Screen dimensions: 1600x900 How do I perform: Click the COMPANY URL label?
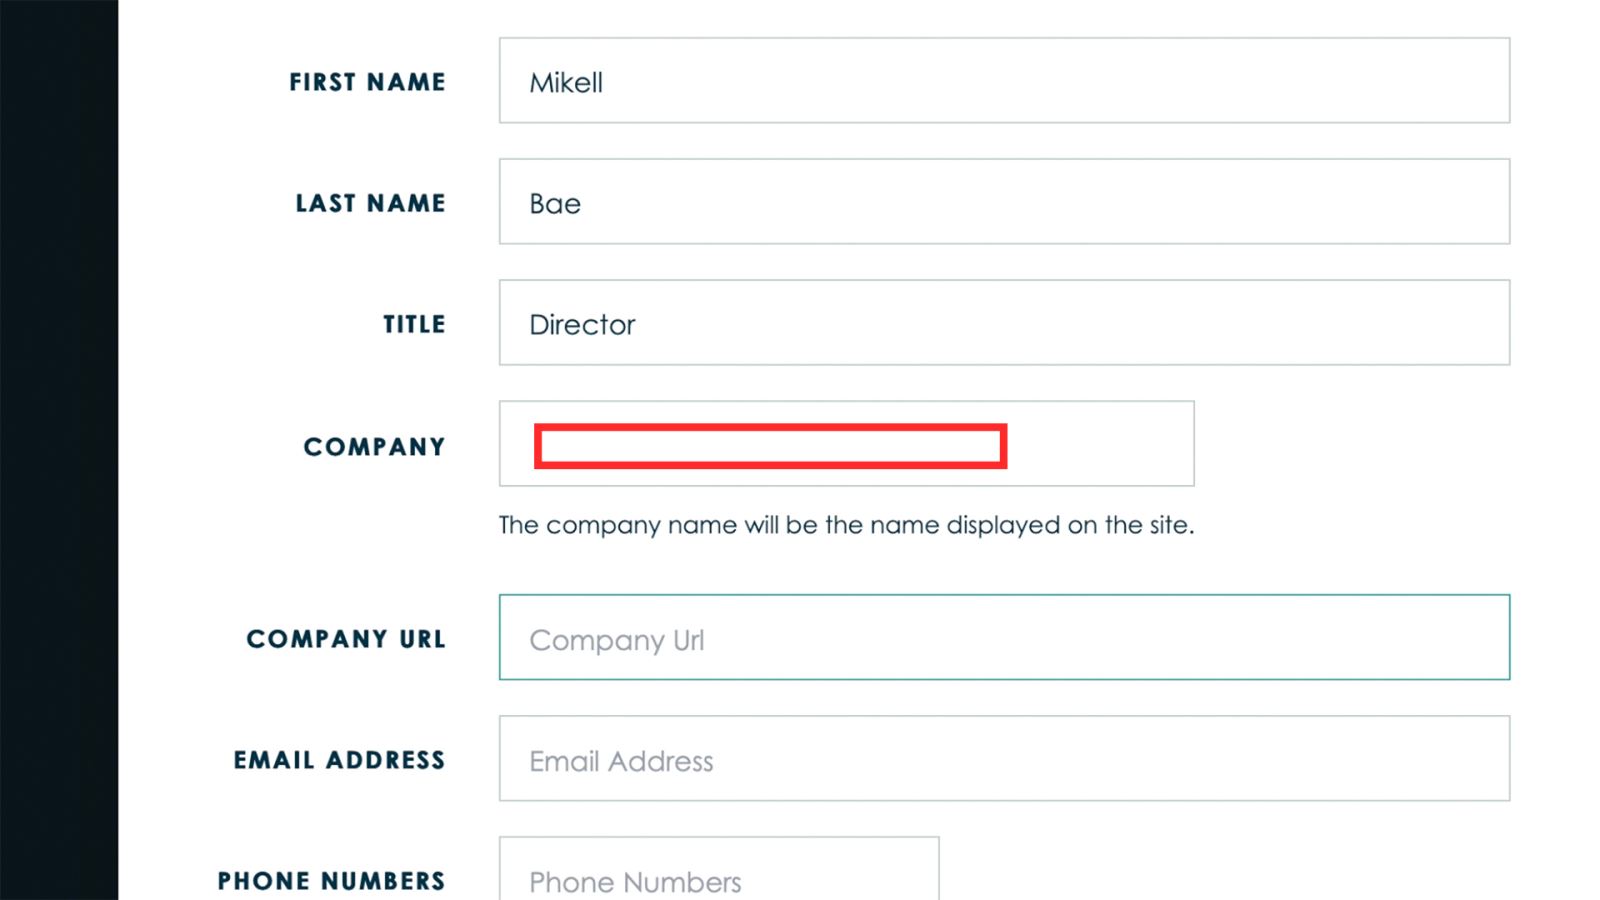pyautogui.click(x=346, y=639)
